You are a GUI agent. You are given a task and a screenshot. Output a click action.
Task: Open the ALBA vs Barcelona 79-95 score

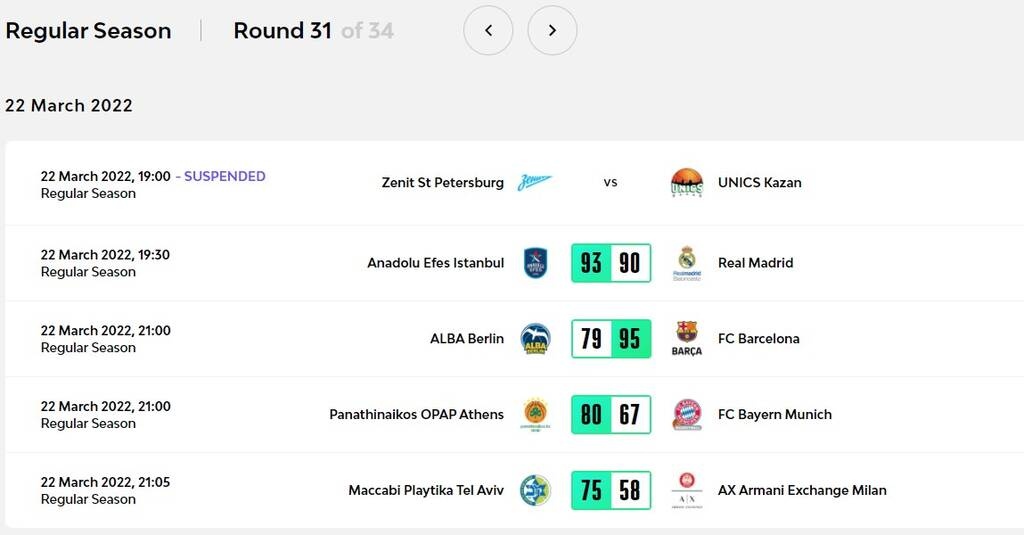(x=611, y=339)
